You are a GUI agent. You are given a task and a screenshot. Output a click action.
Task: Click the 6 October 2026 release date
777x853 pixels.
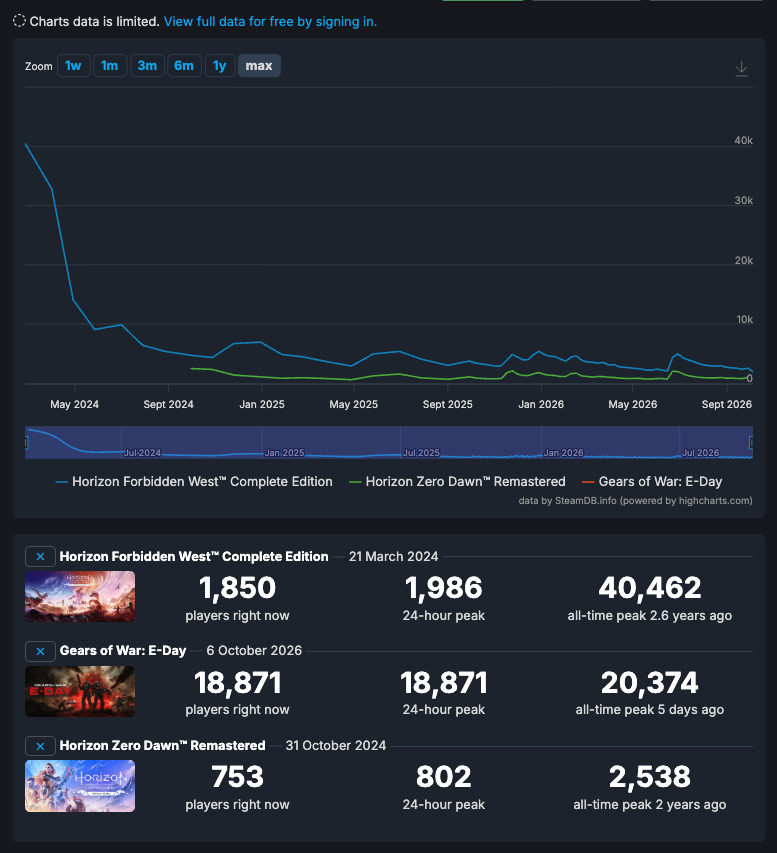(x=254, y=651)
